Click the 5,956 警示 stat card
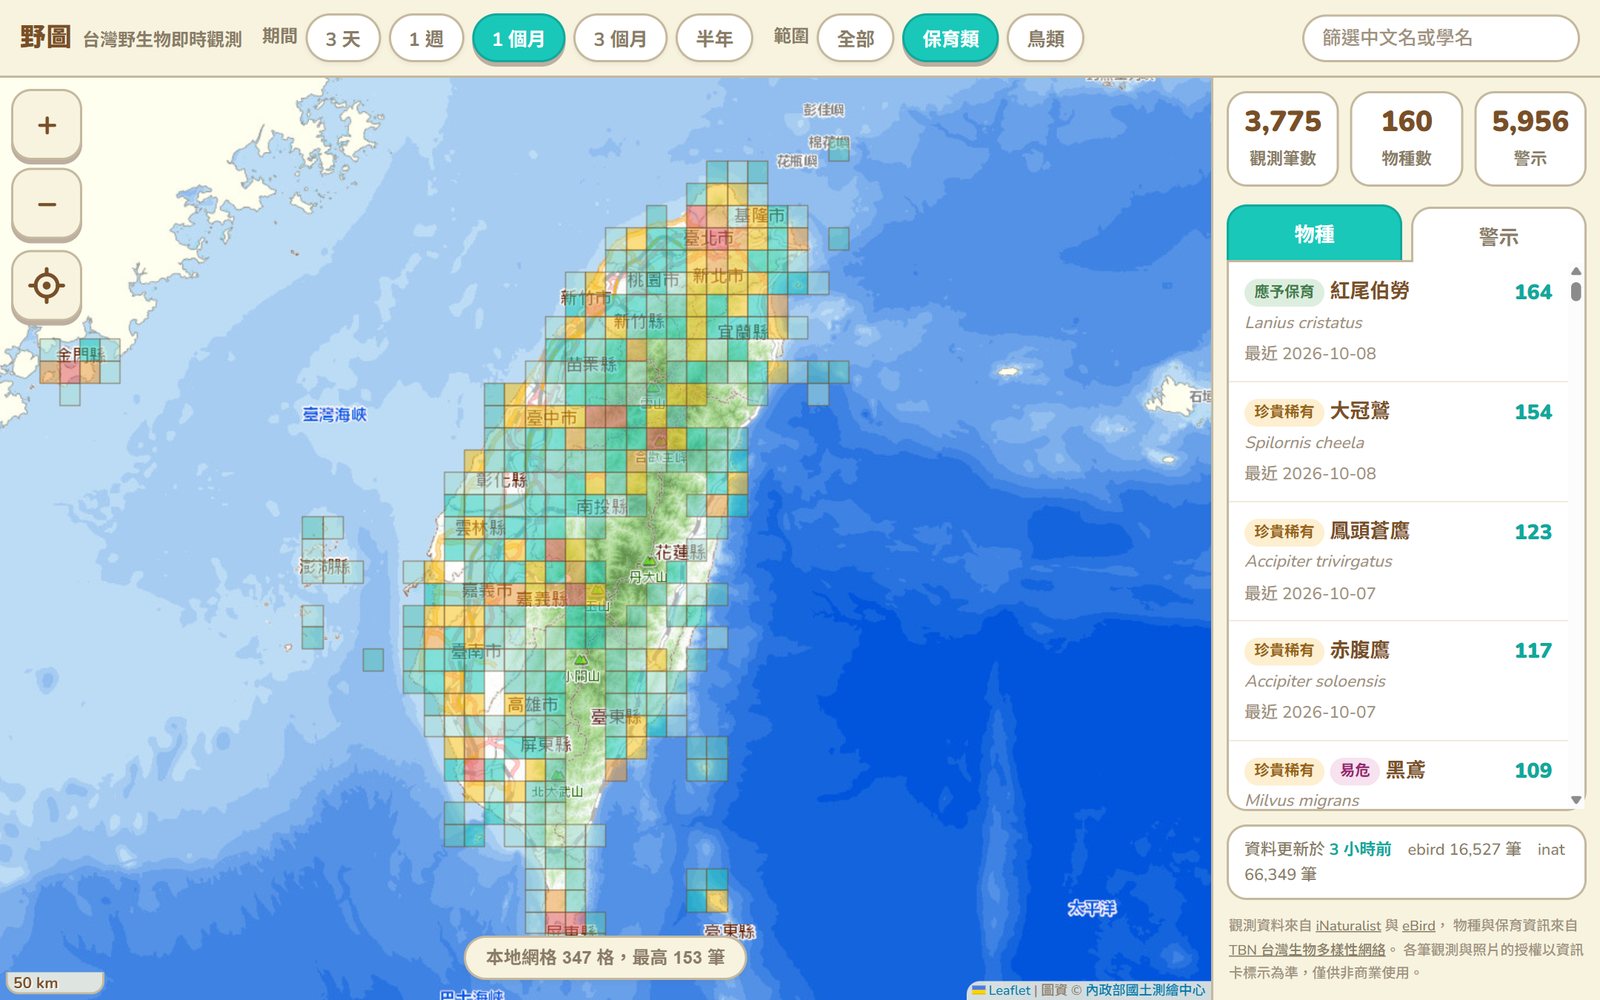This screenshot has width=1600, height=1000. point(1530,139)
